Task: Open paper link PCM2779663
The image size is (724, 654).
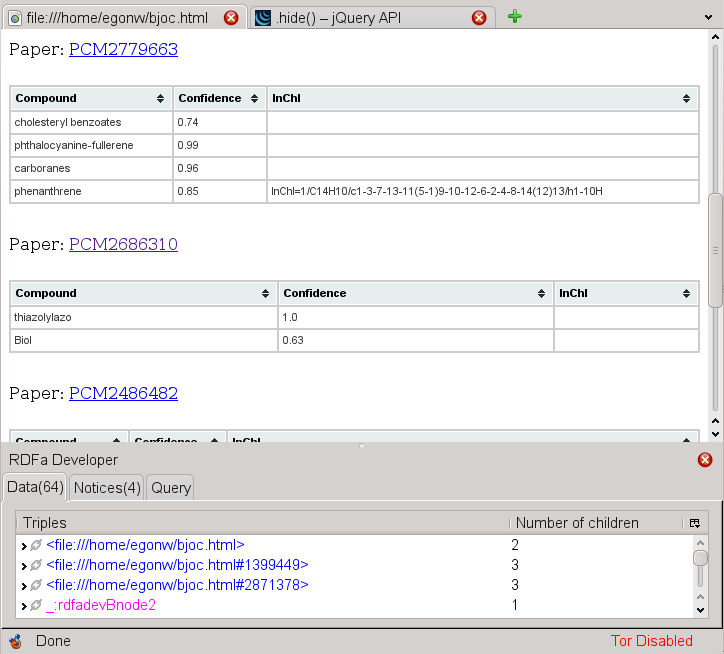Action: [x=123, y=48]
